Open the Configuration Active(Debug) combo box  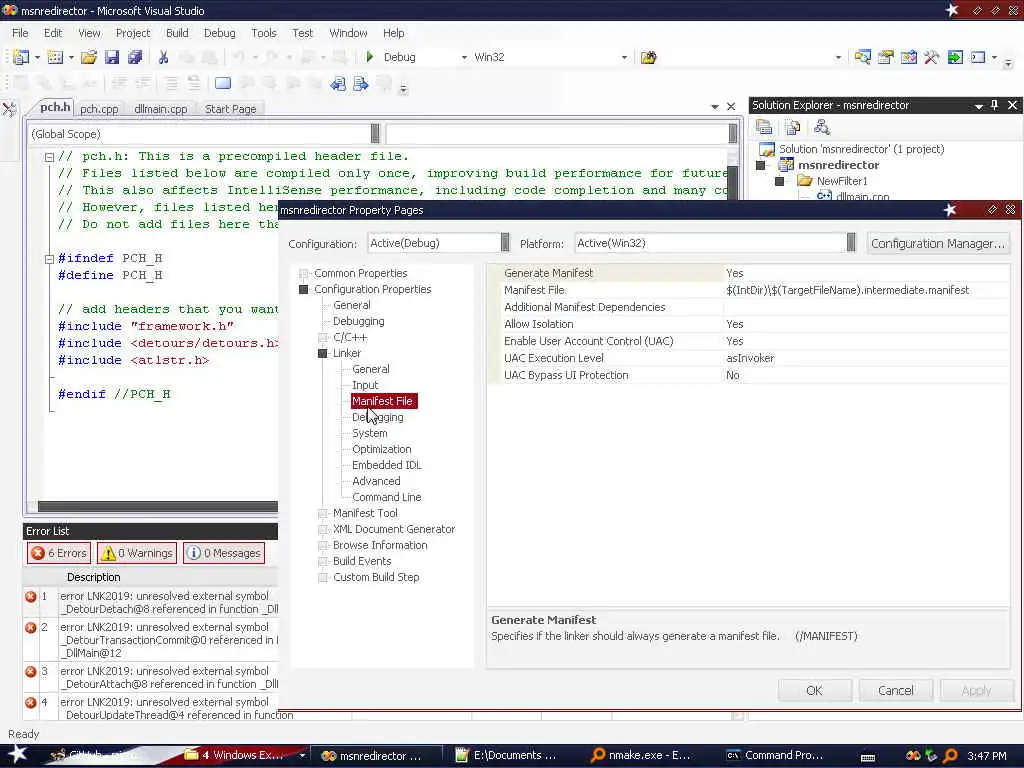[439, 243]
